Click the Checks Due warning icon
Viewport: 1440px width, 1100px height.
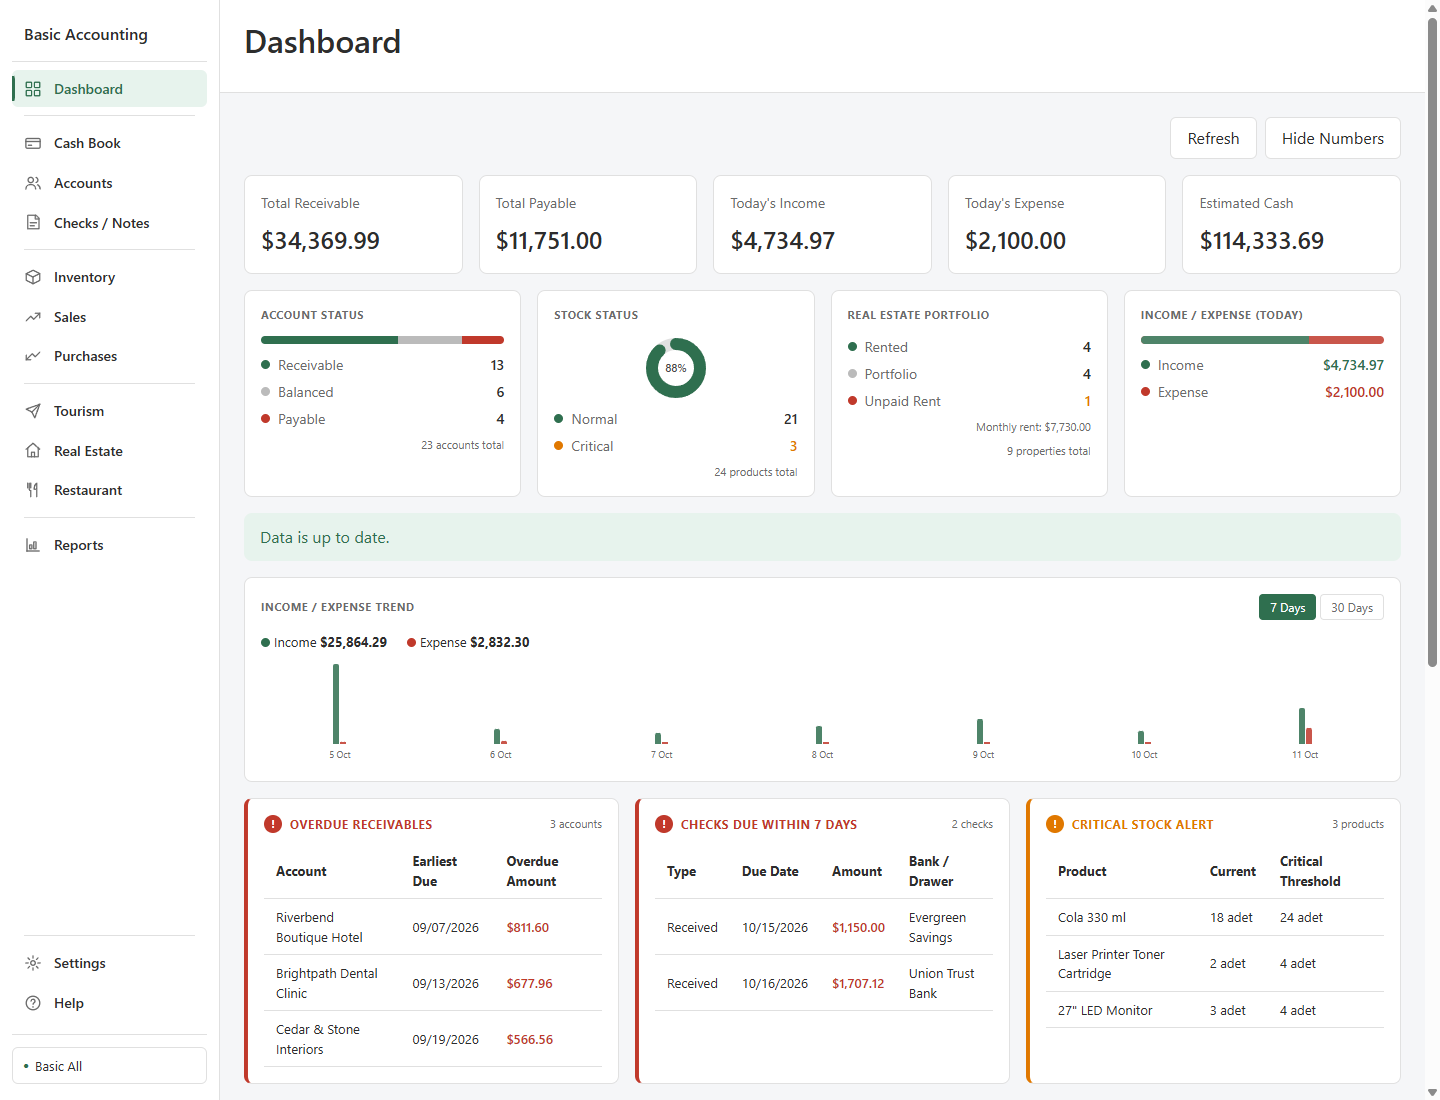tap(664, 824)
